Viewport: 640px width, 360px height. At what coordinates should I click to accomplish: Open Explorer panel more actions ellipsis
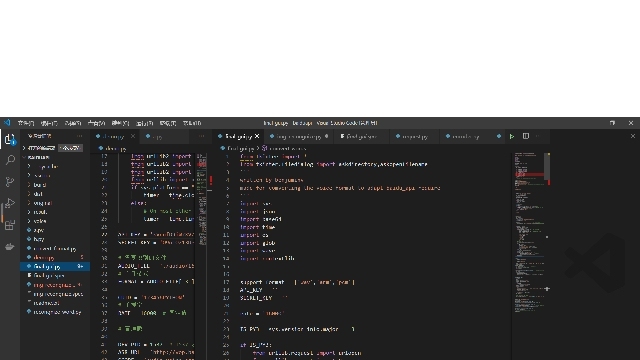[x=80, y=136]
